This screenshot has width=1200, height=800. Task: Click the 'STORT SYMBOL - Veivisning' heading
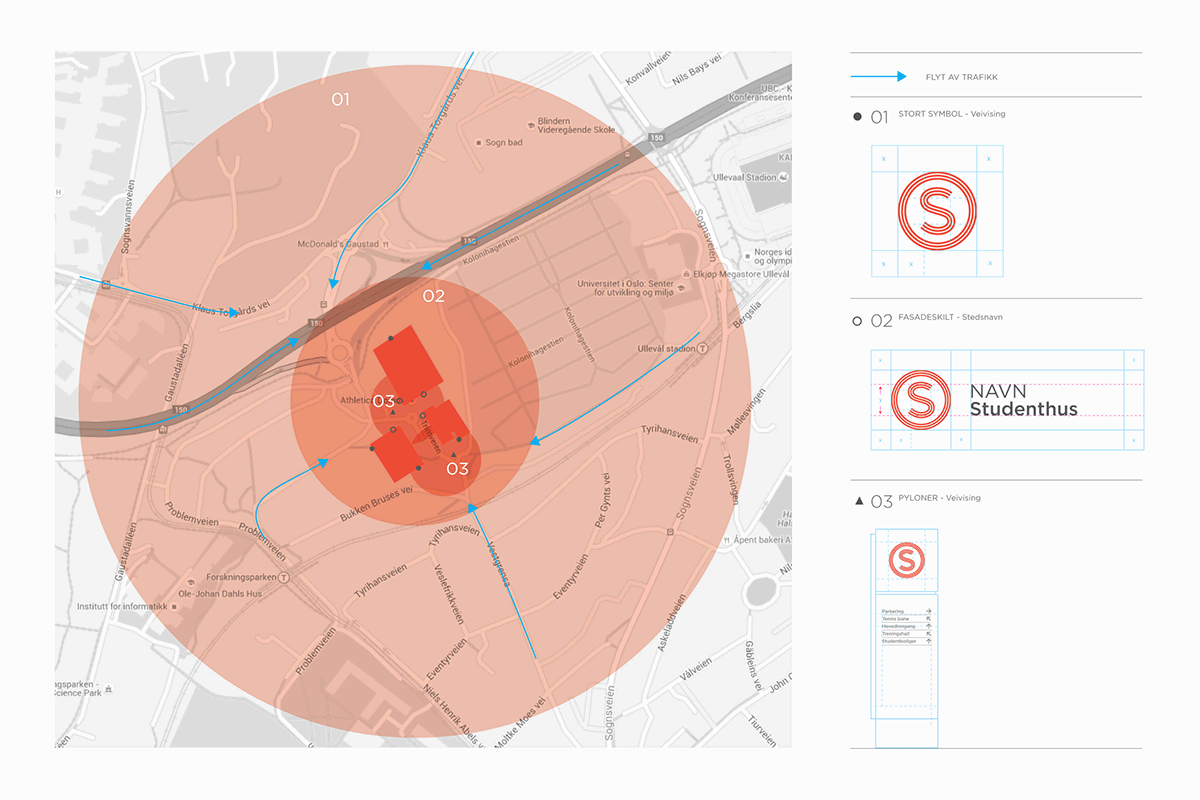[952, 114]
